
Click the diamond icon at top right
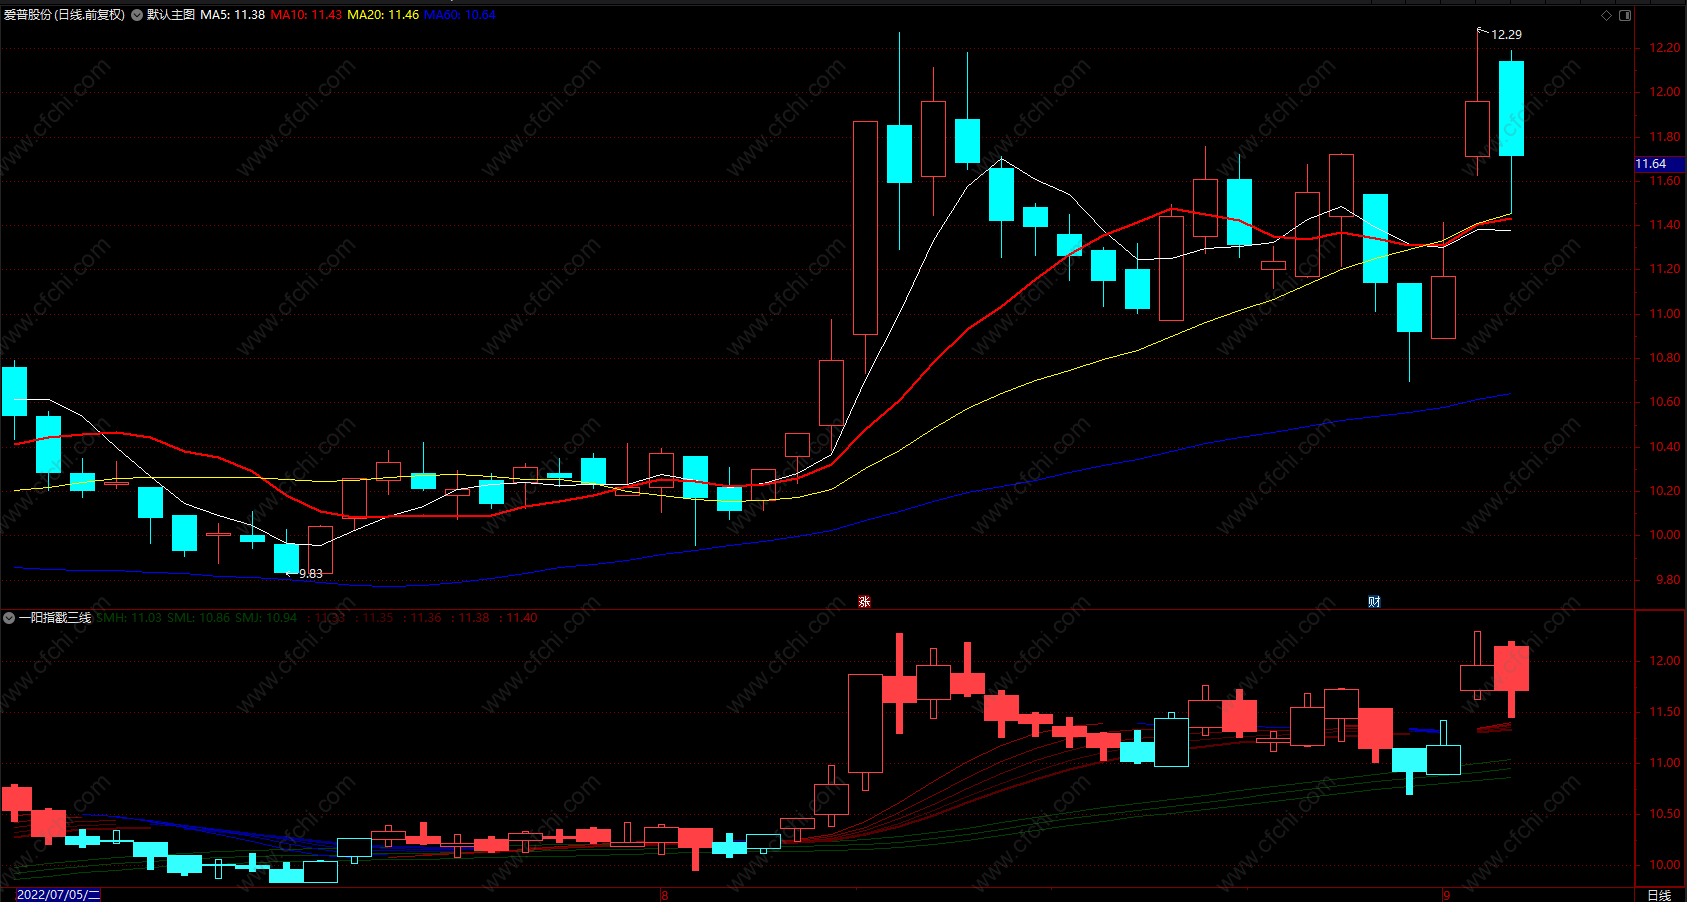[x=1607, y=15]
